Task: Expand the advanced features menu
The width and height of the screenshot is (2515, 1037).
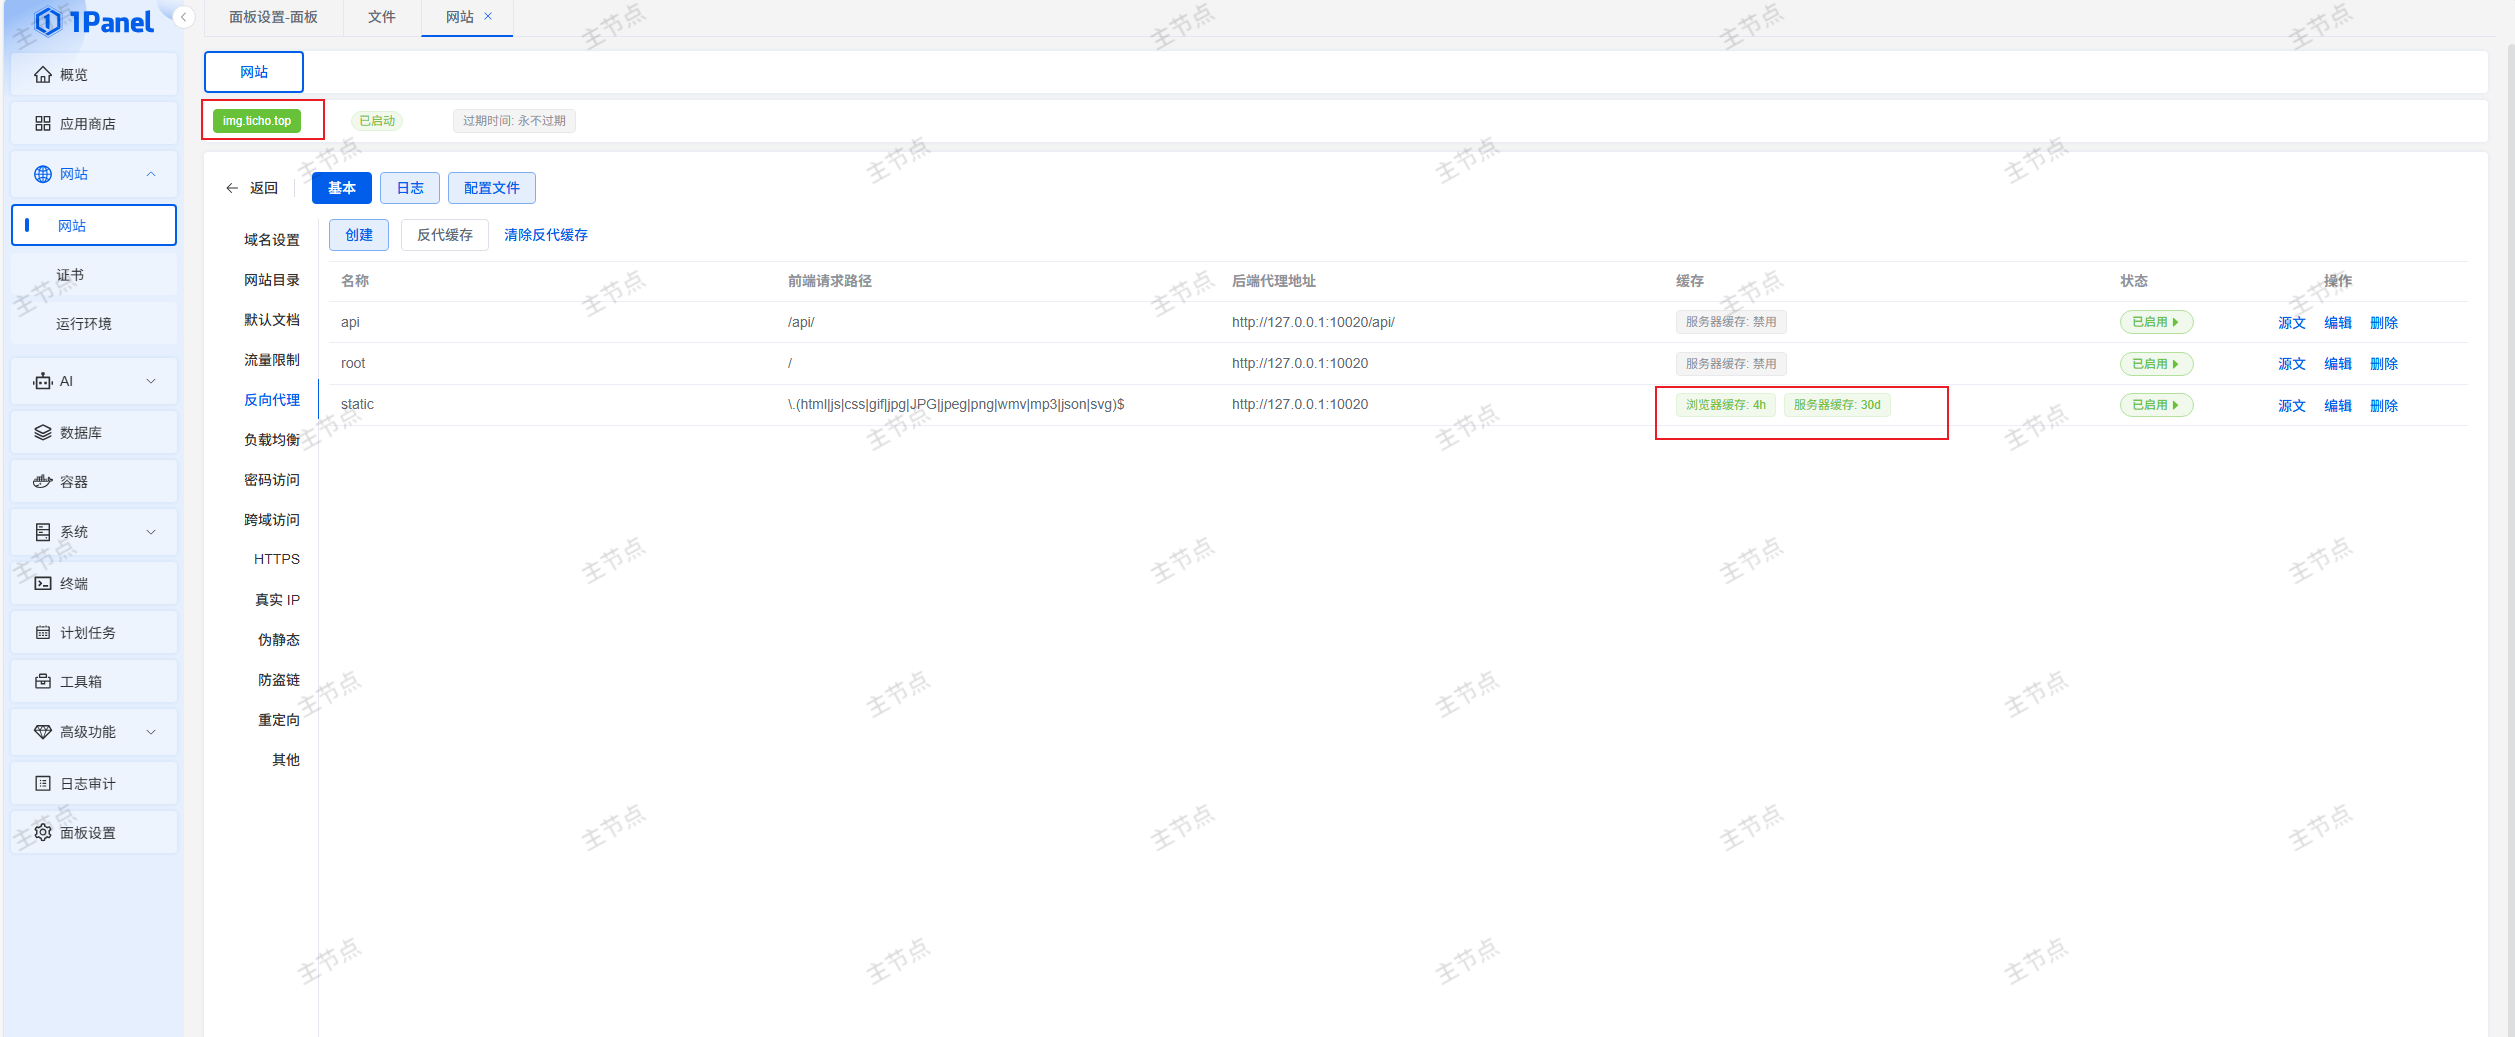Action: pos(151,732)
